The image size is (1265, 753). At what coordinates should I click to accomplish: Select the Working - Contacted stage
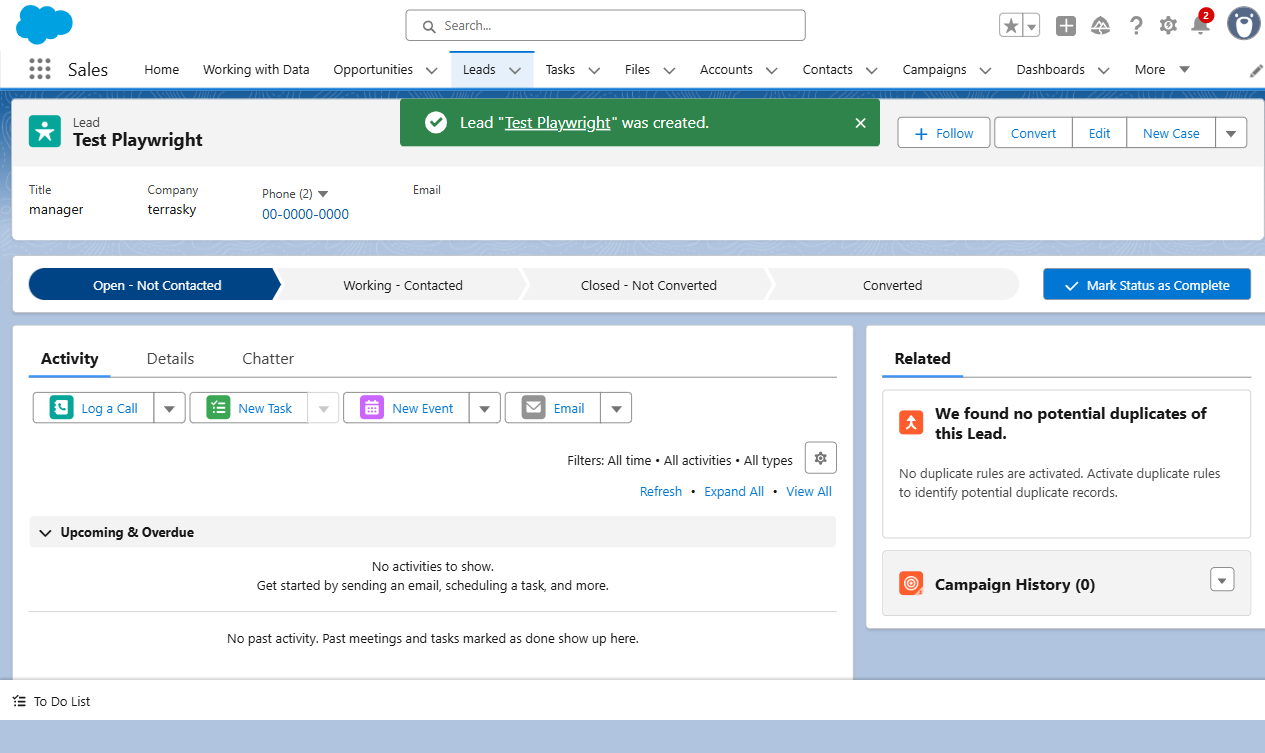(x=402, y=285)
